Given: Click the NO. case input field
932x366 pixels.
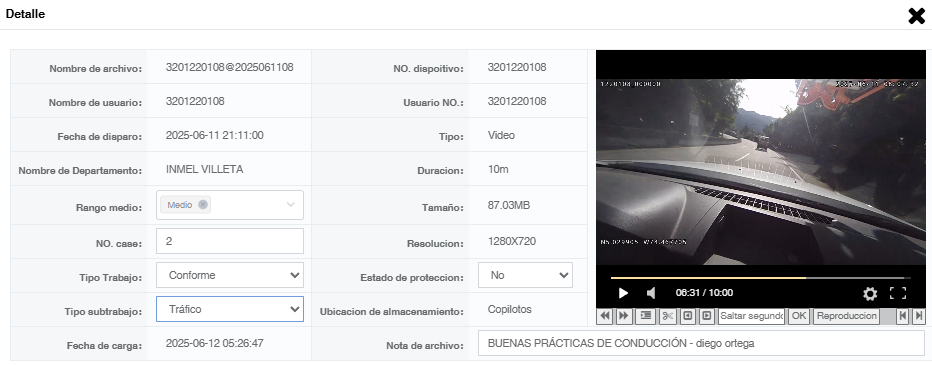Looking at the screenshot, I should coord(230,241).
